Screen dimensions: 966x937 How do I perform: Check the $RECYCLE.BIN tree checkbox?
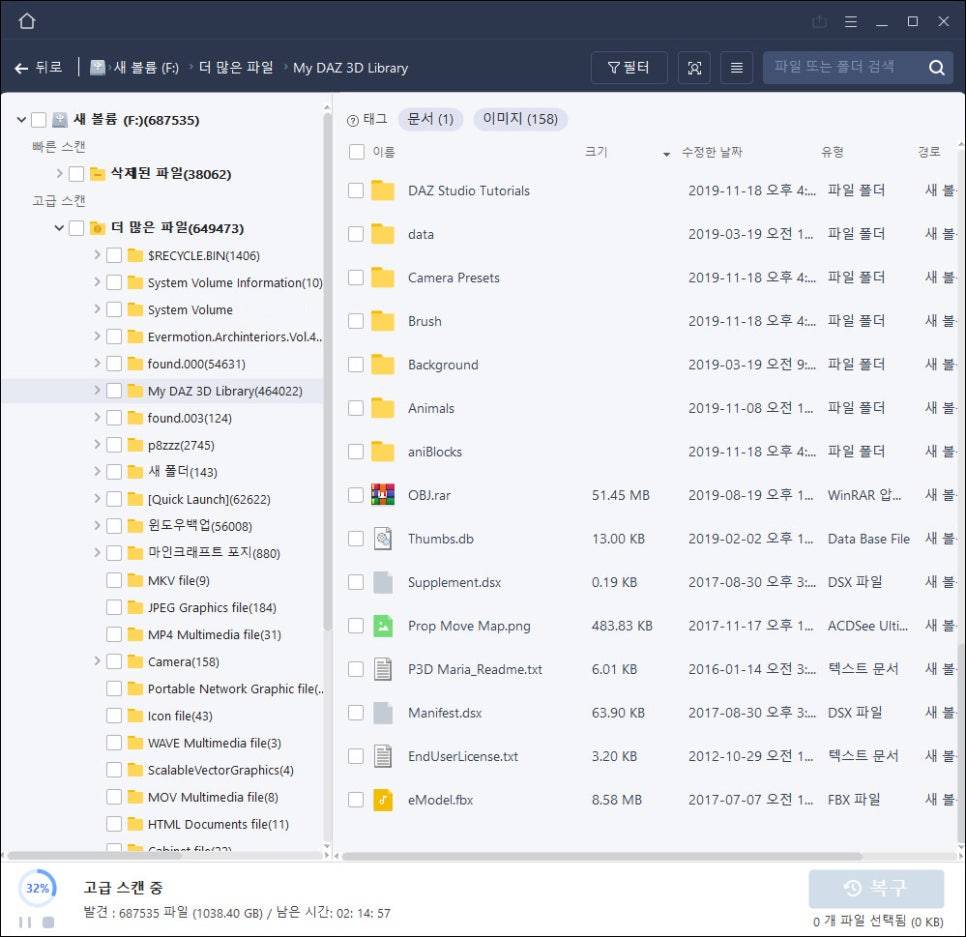coord(114,255)
